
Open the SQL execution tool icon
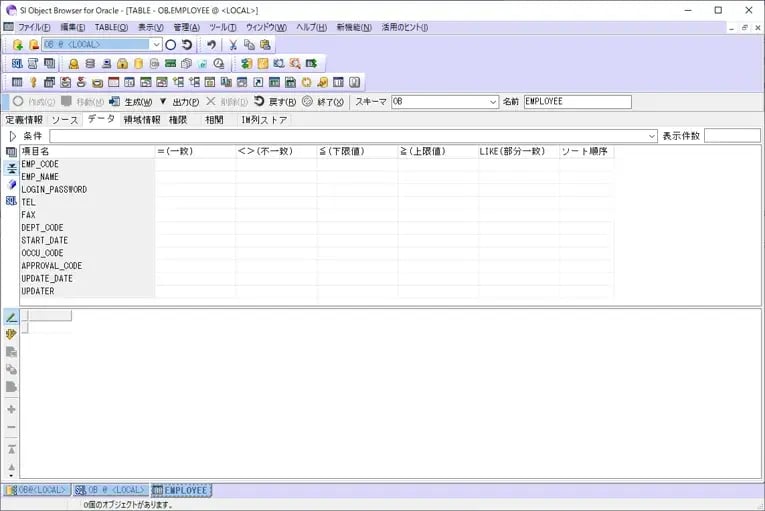18,64
